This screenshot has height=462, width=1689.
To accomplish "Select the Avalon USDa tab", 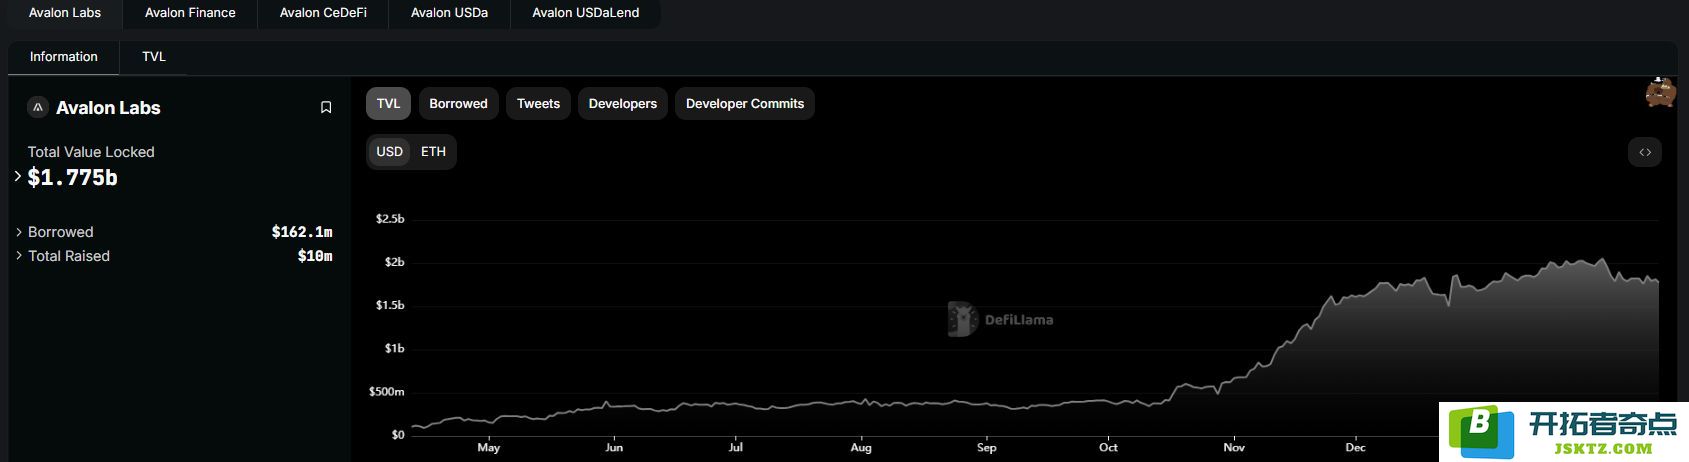I will point(449,13).
